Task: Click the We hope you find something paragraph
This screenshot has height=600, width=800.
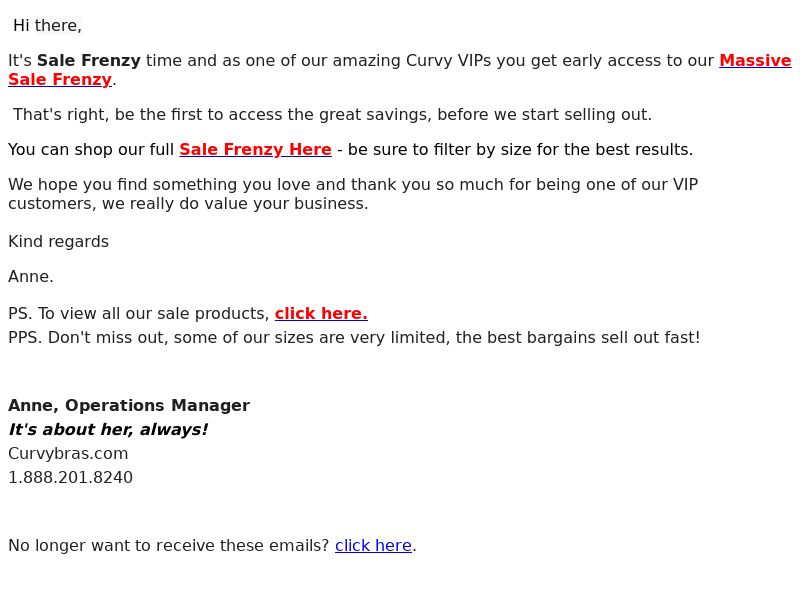Action: (x=353, y=194)
